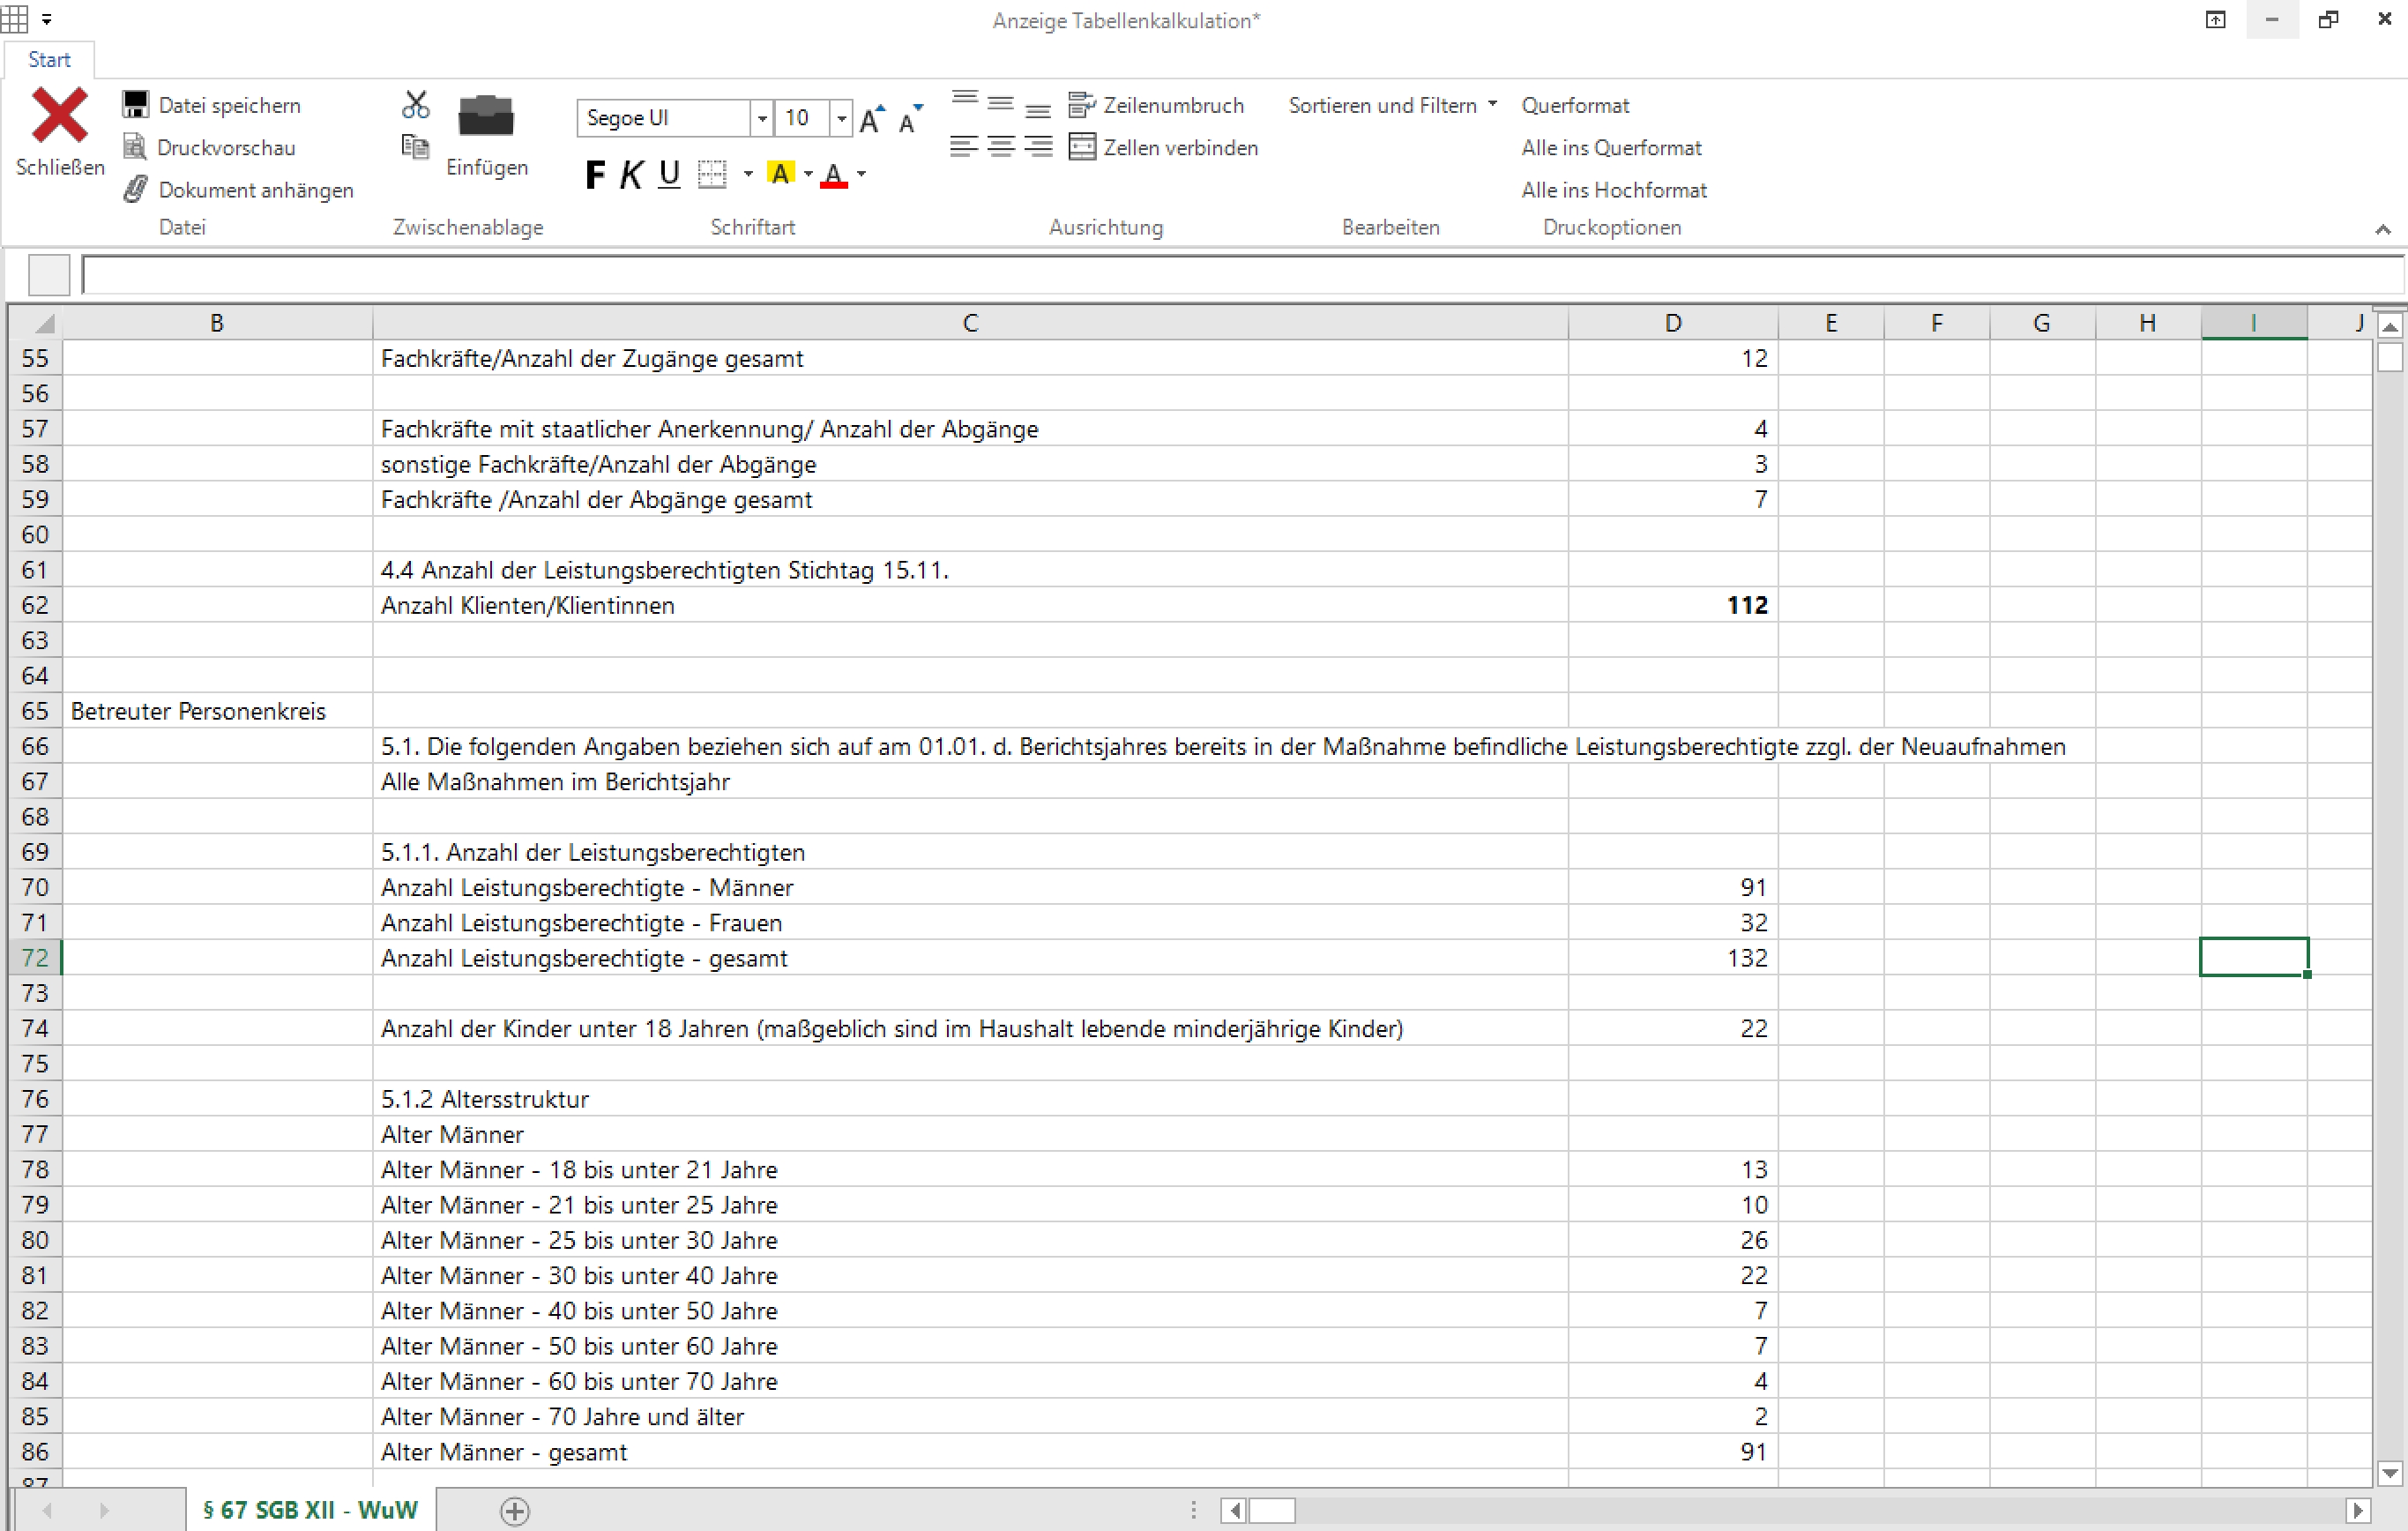Screen dimensions: 2408x1531
Task: Click Querformat option
Action: 1575,105
